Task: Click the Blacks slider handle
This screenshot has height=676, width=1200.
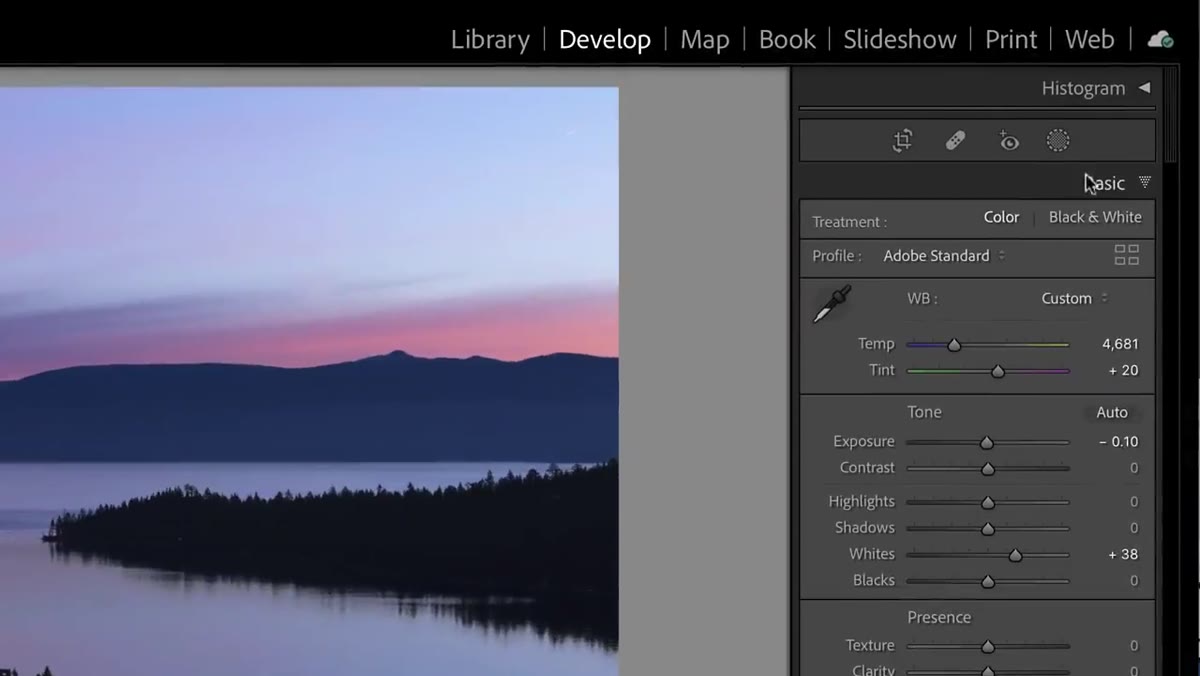Action: coord(988,581)
